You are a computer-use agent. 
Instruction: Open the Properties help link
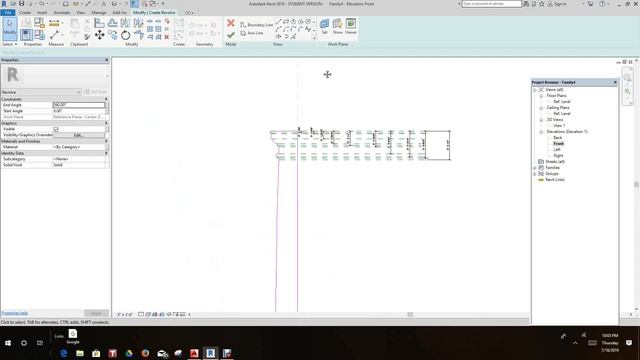pos(14,313)
